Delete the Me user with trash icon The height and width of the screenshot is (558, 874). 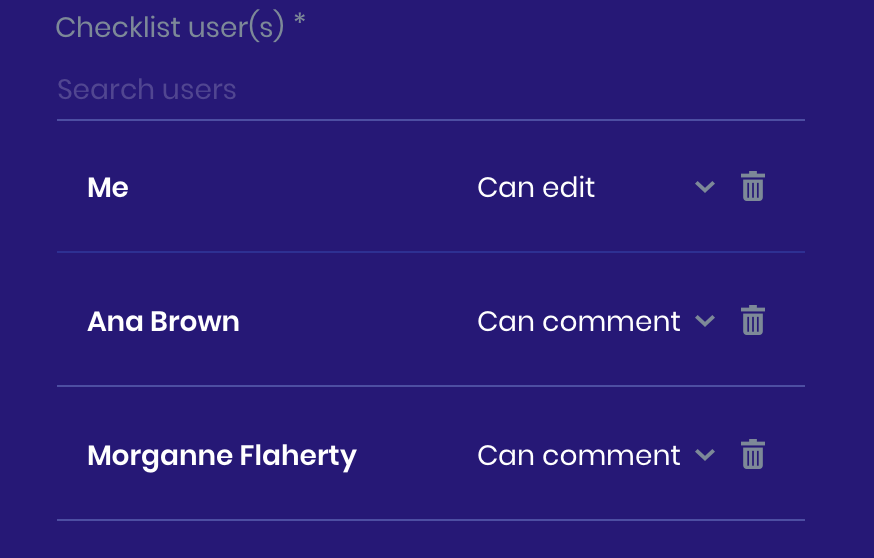[752, 186]
